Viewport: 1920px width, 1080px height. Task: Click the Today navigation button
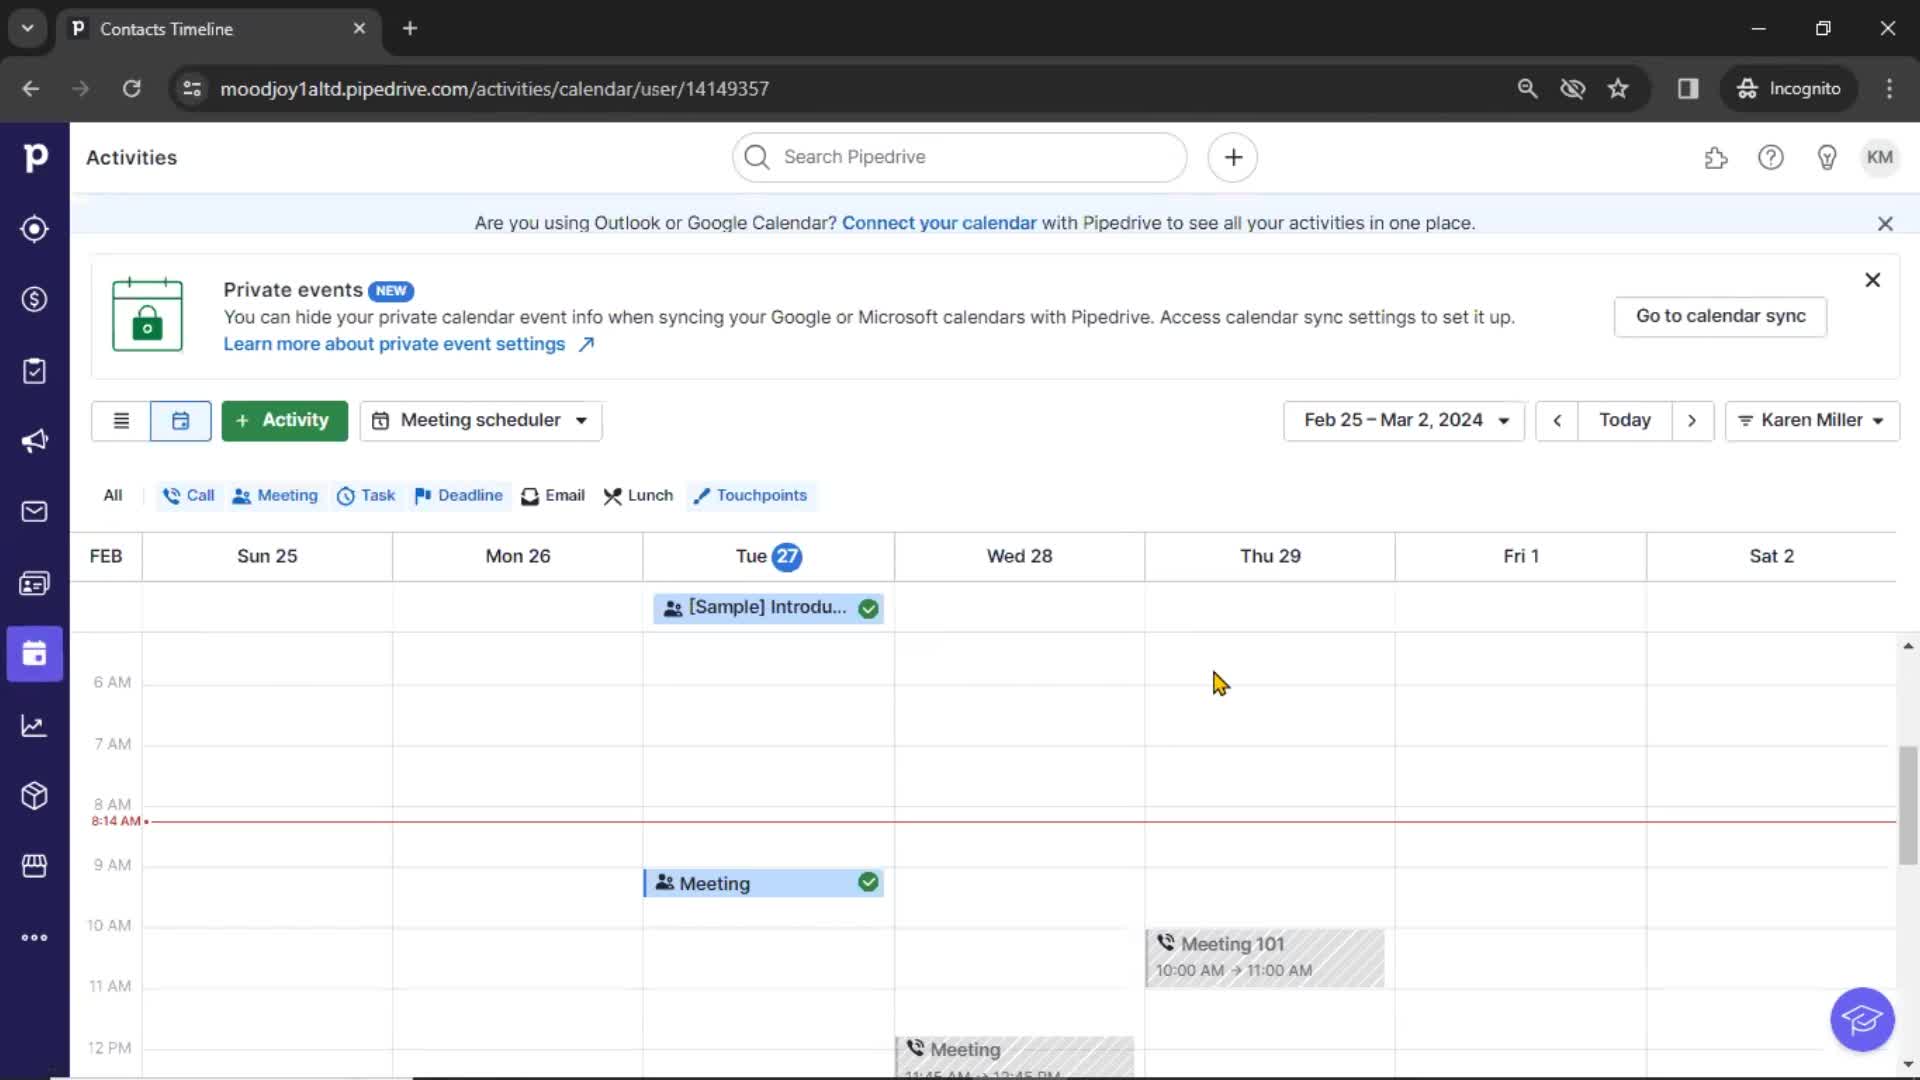tap(1625, 419)
